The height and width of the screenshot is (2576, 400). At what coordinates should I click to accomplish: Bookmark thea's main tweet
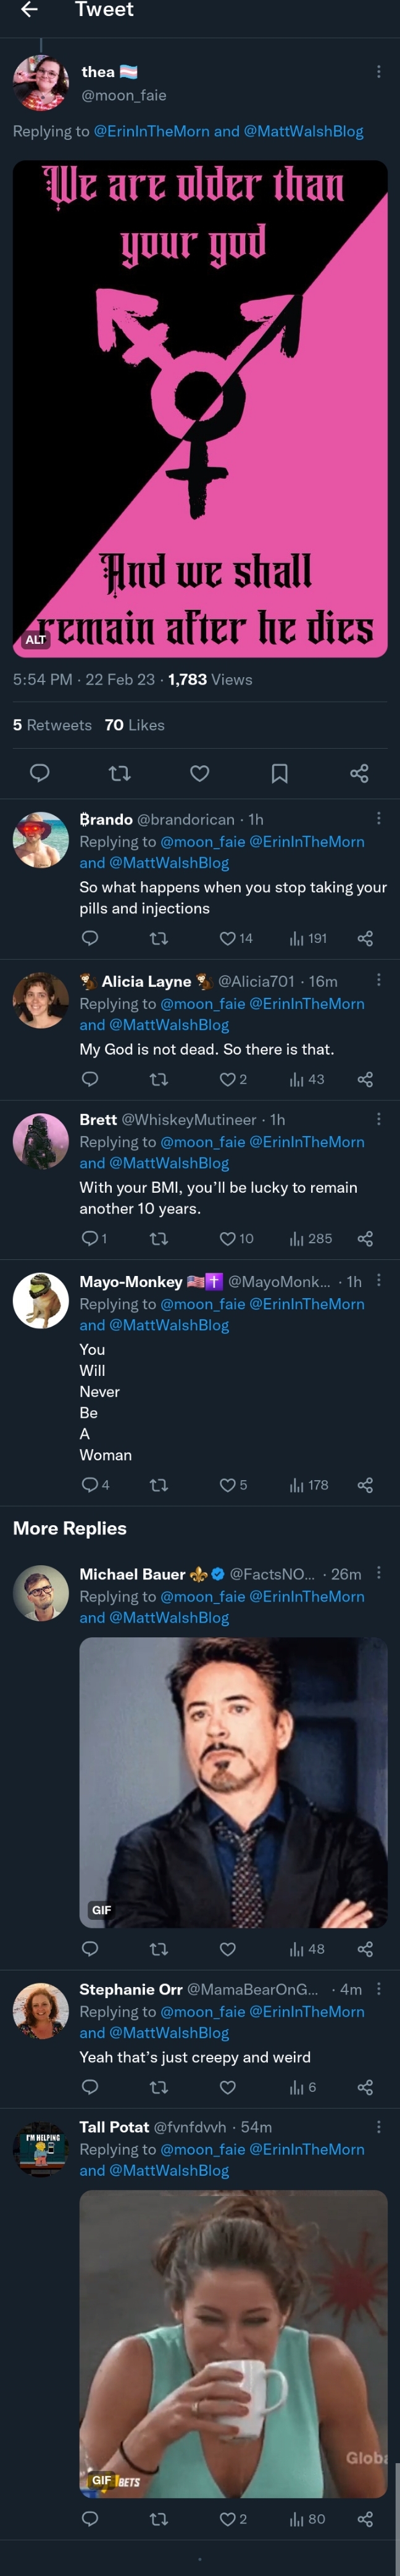(280, 773)
